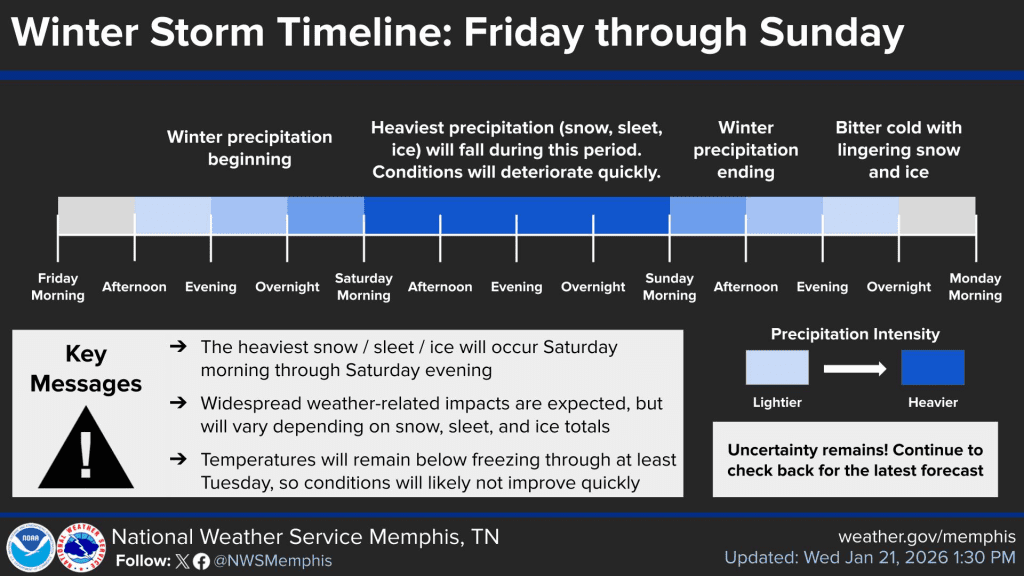Click the NOAA logo icon
Image resolution: width=1024 pixels, height=576 pixels.
[31, 547]
